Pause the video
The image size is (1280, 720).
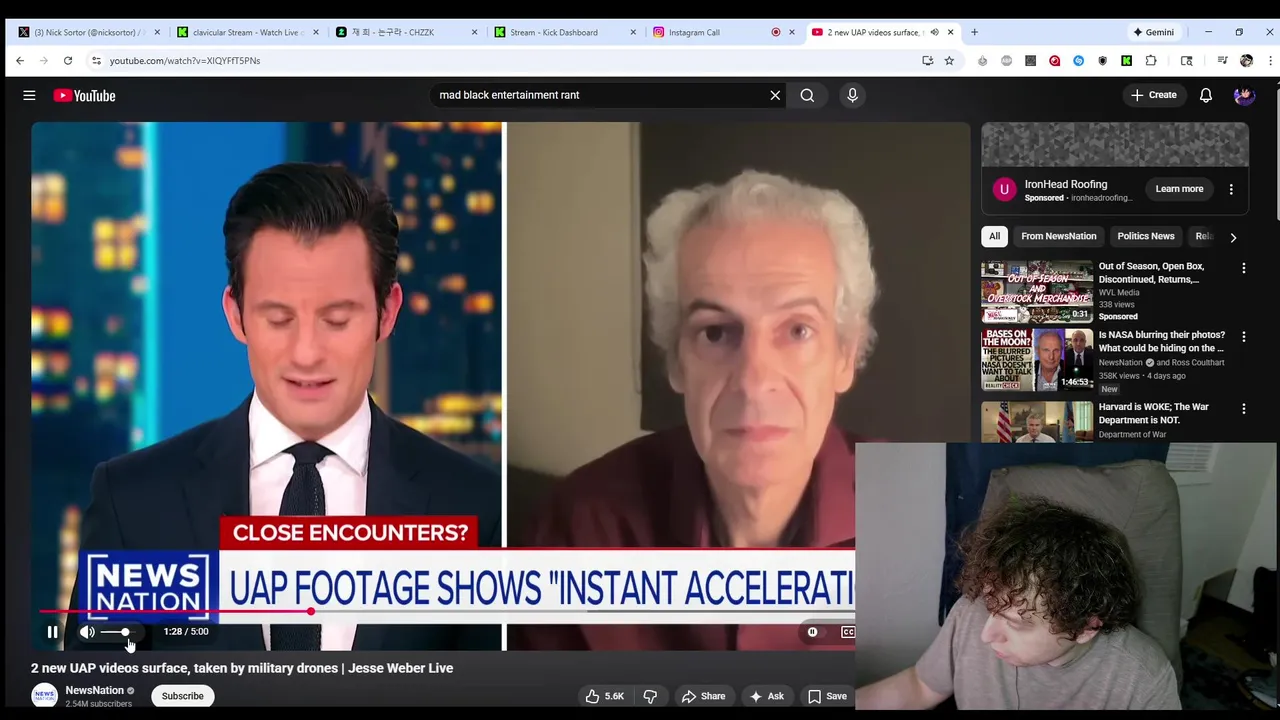click(x=52, y=632)
